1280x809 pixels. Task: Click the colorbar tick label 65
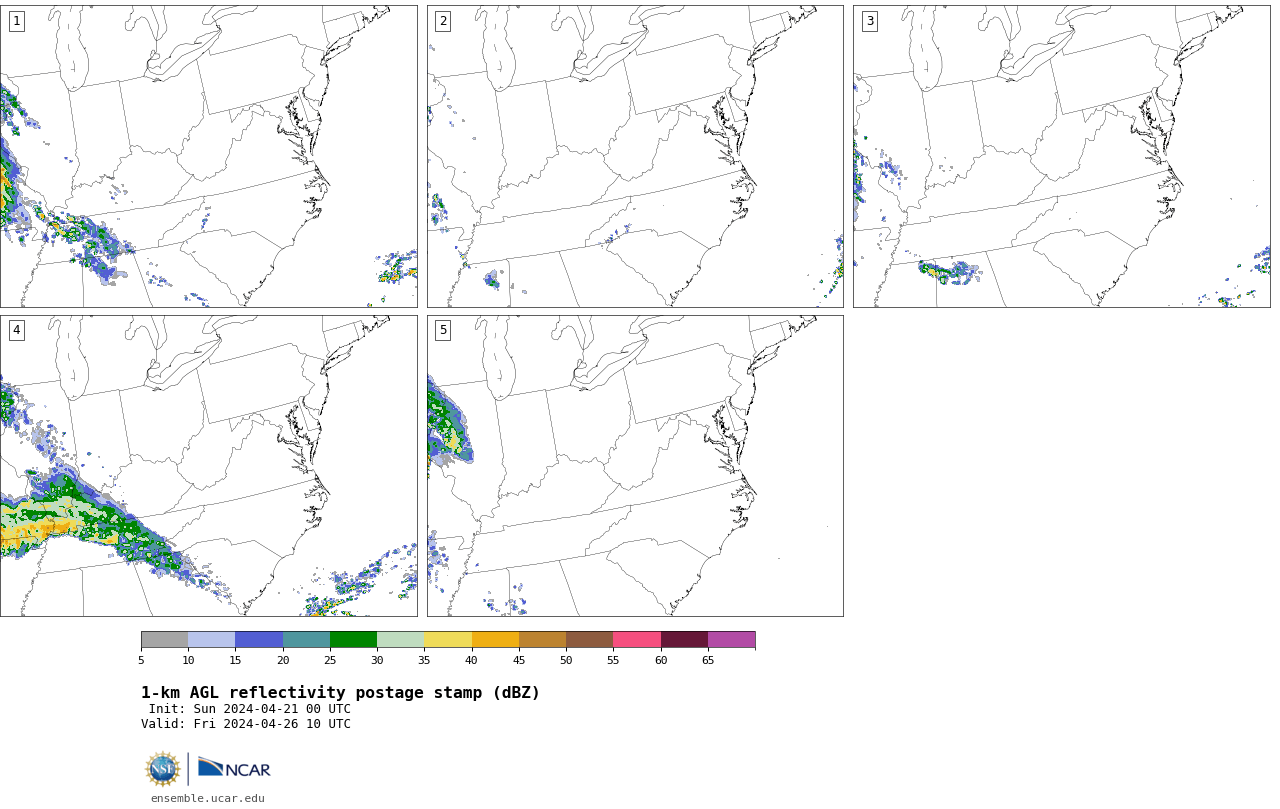[708, 660]
